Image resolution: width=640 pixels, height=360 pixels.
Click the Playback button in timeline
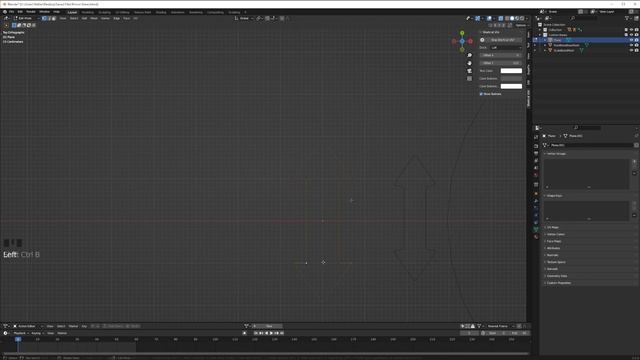(20, 333)
